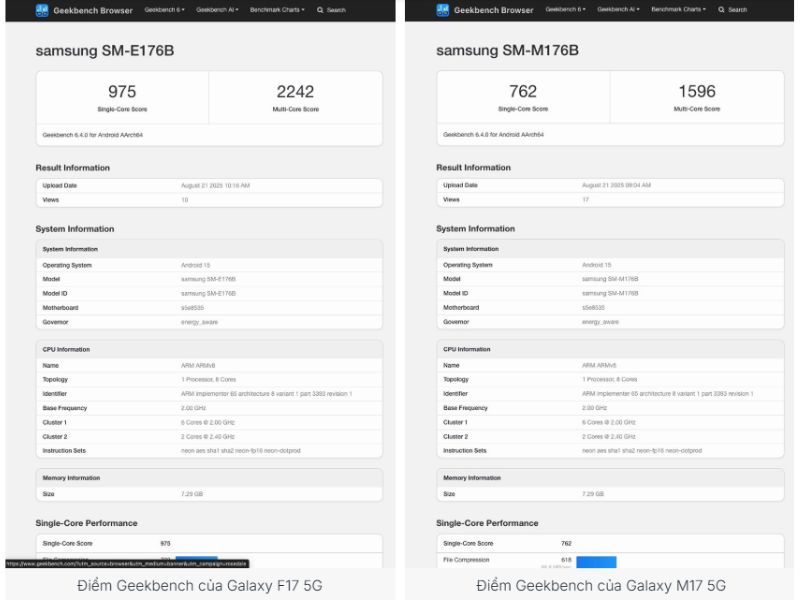Click the Android 15 value in the right page
This screenshot has height=600, width=800.
596,265
